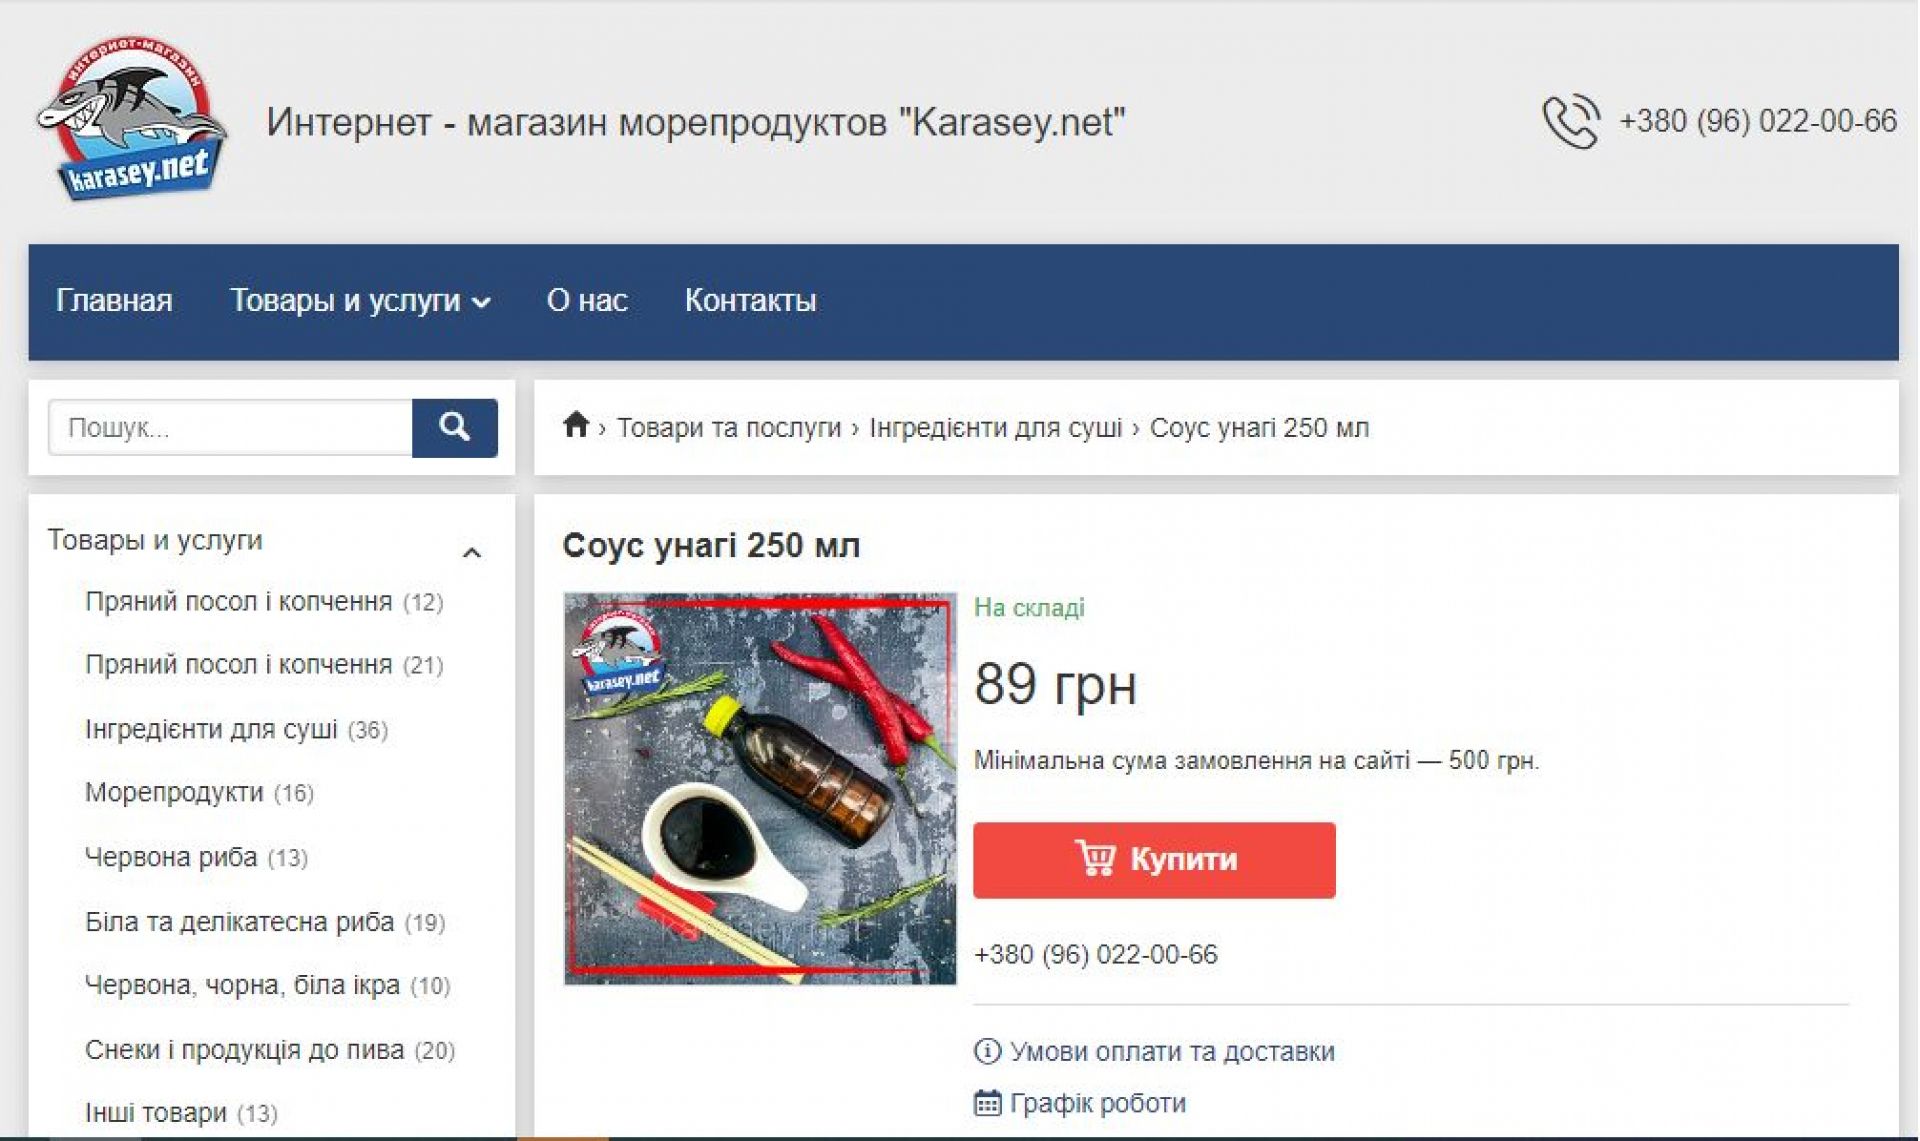This screenshot has width=1920, height=1141.
Task: Open the Главная menu item
Action: click(114, 301)
